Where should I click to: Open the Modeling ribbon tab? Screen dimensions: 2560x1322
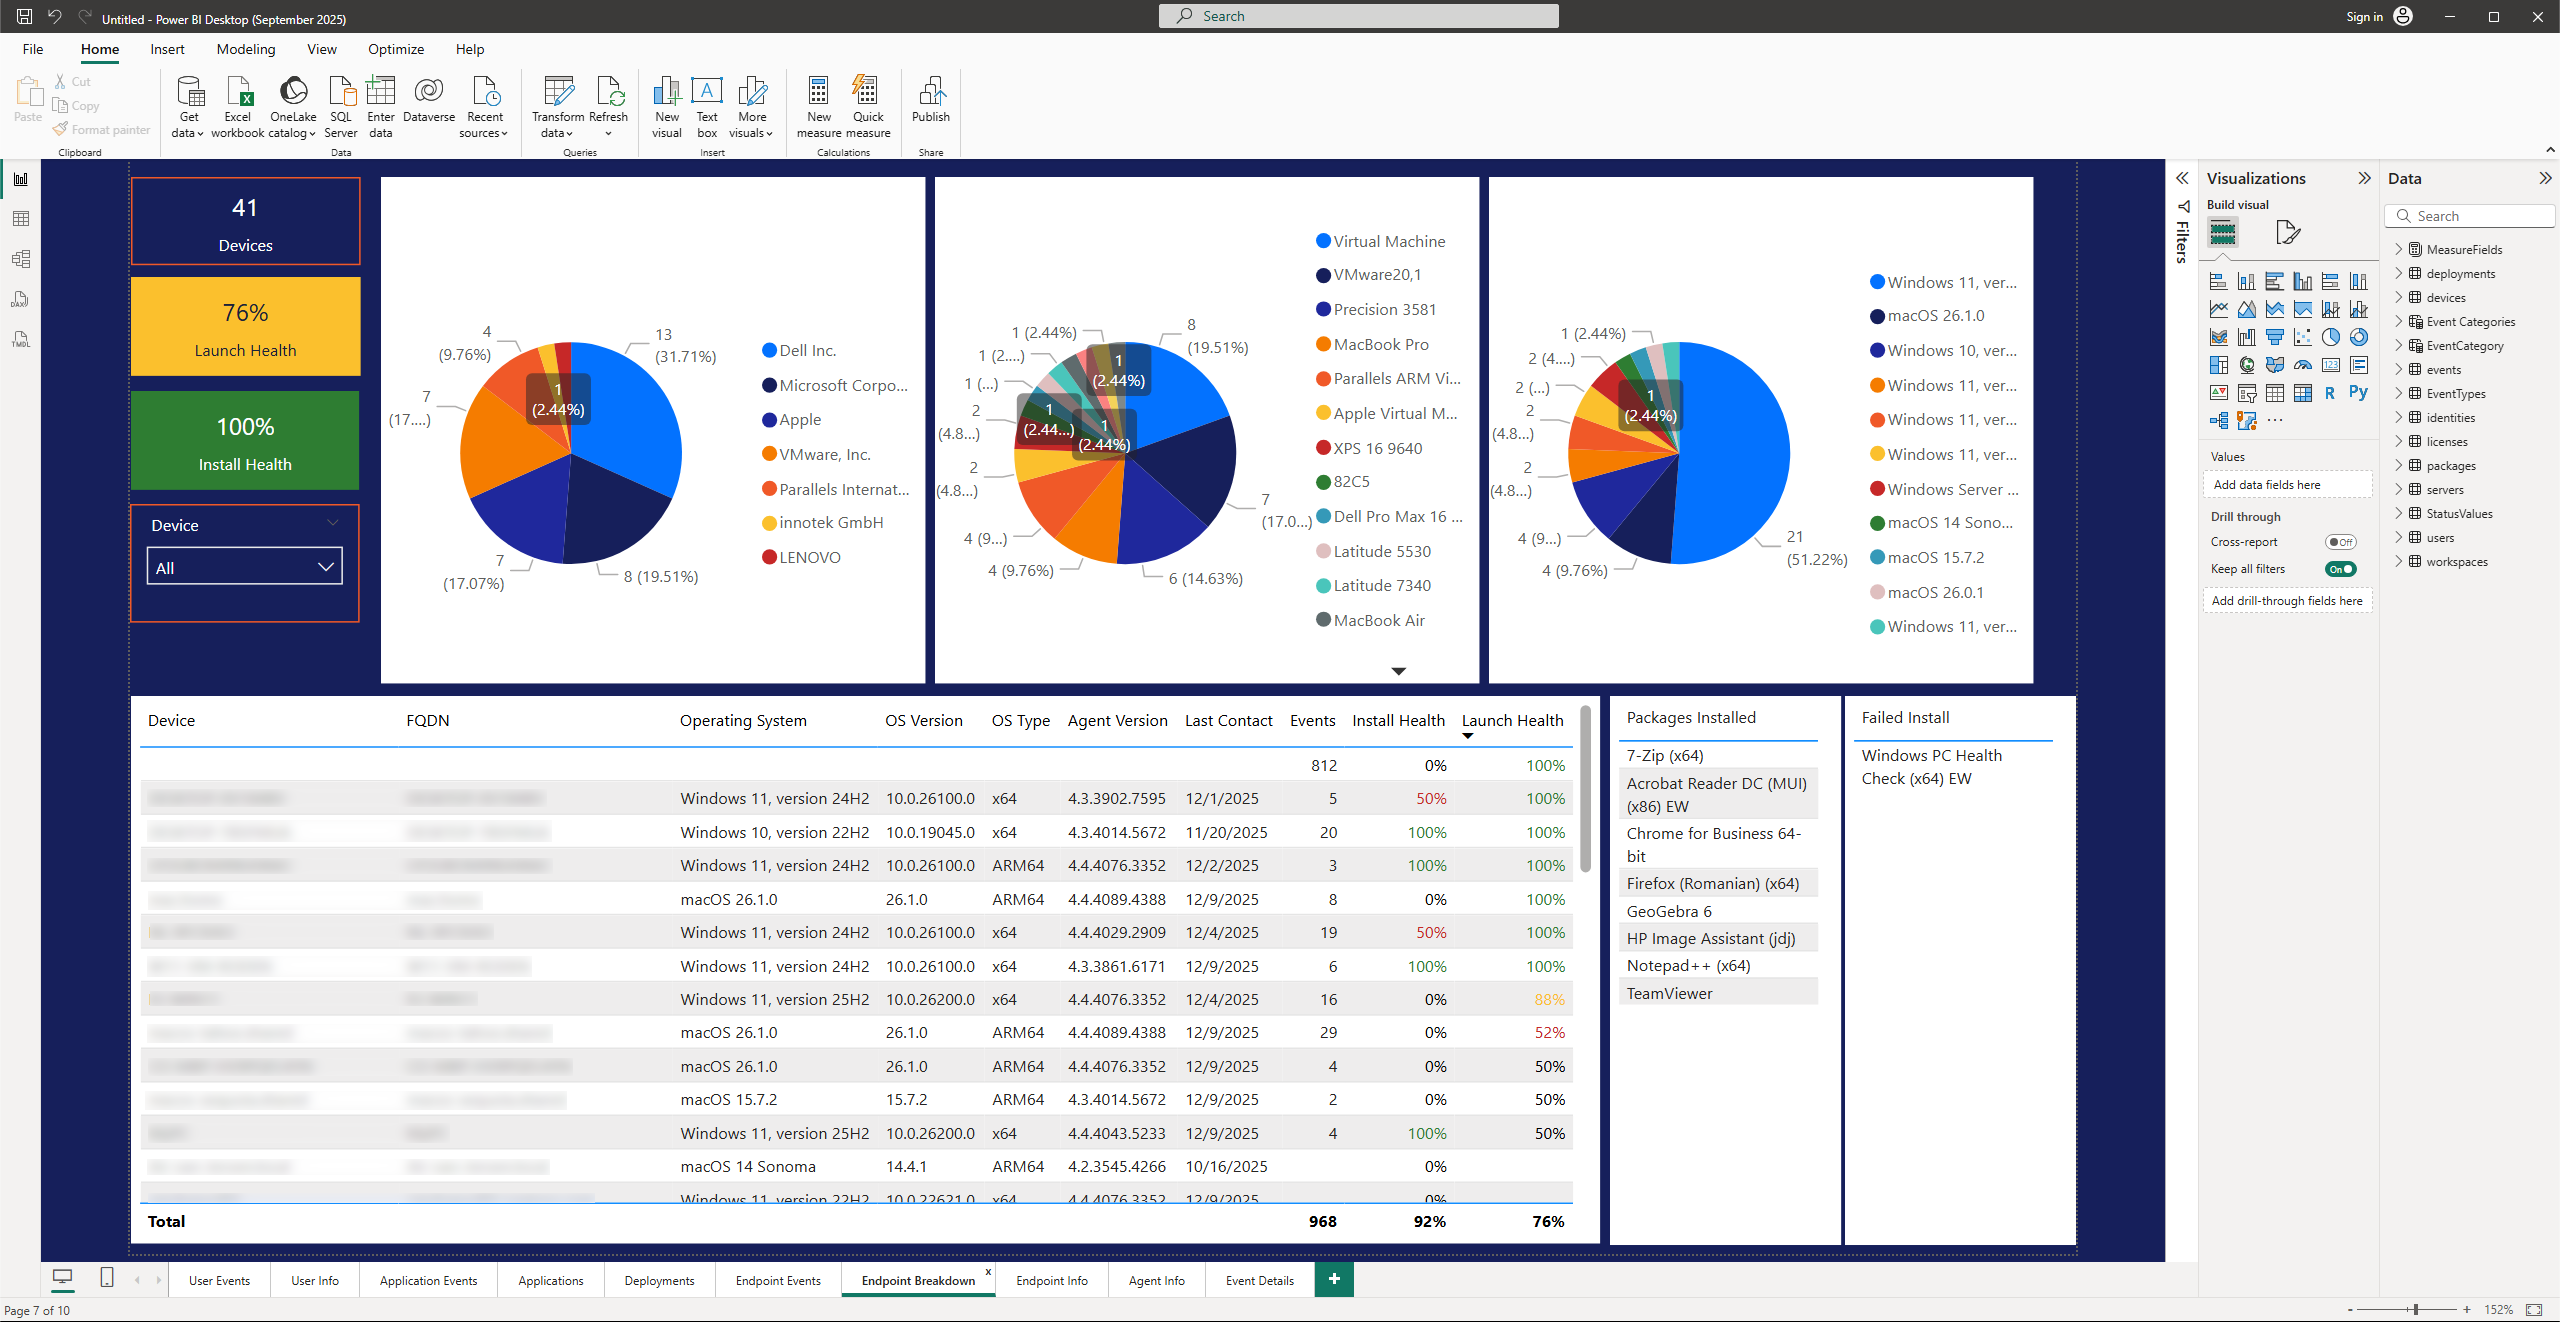(x=245, y=49)
